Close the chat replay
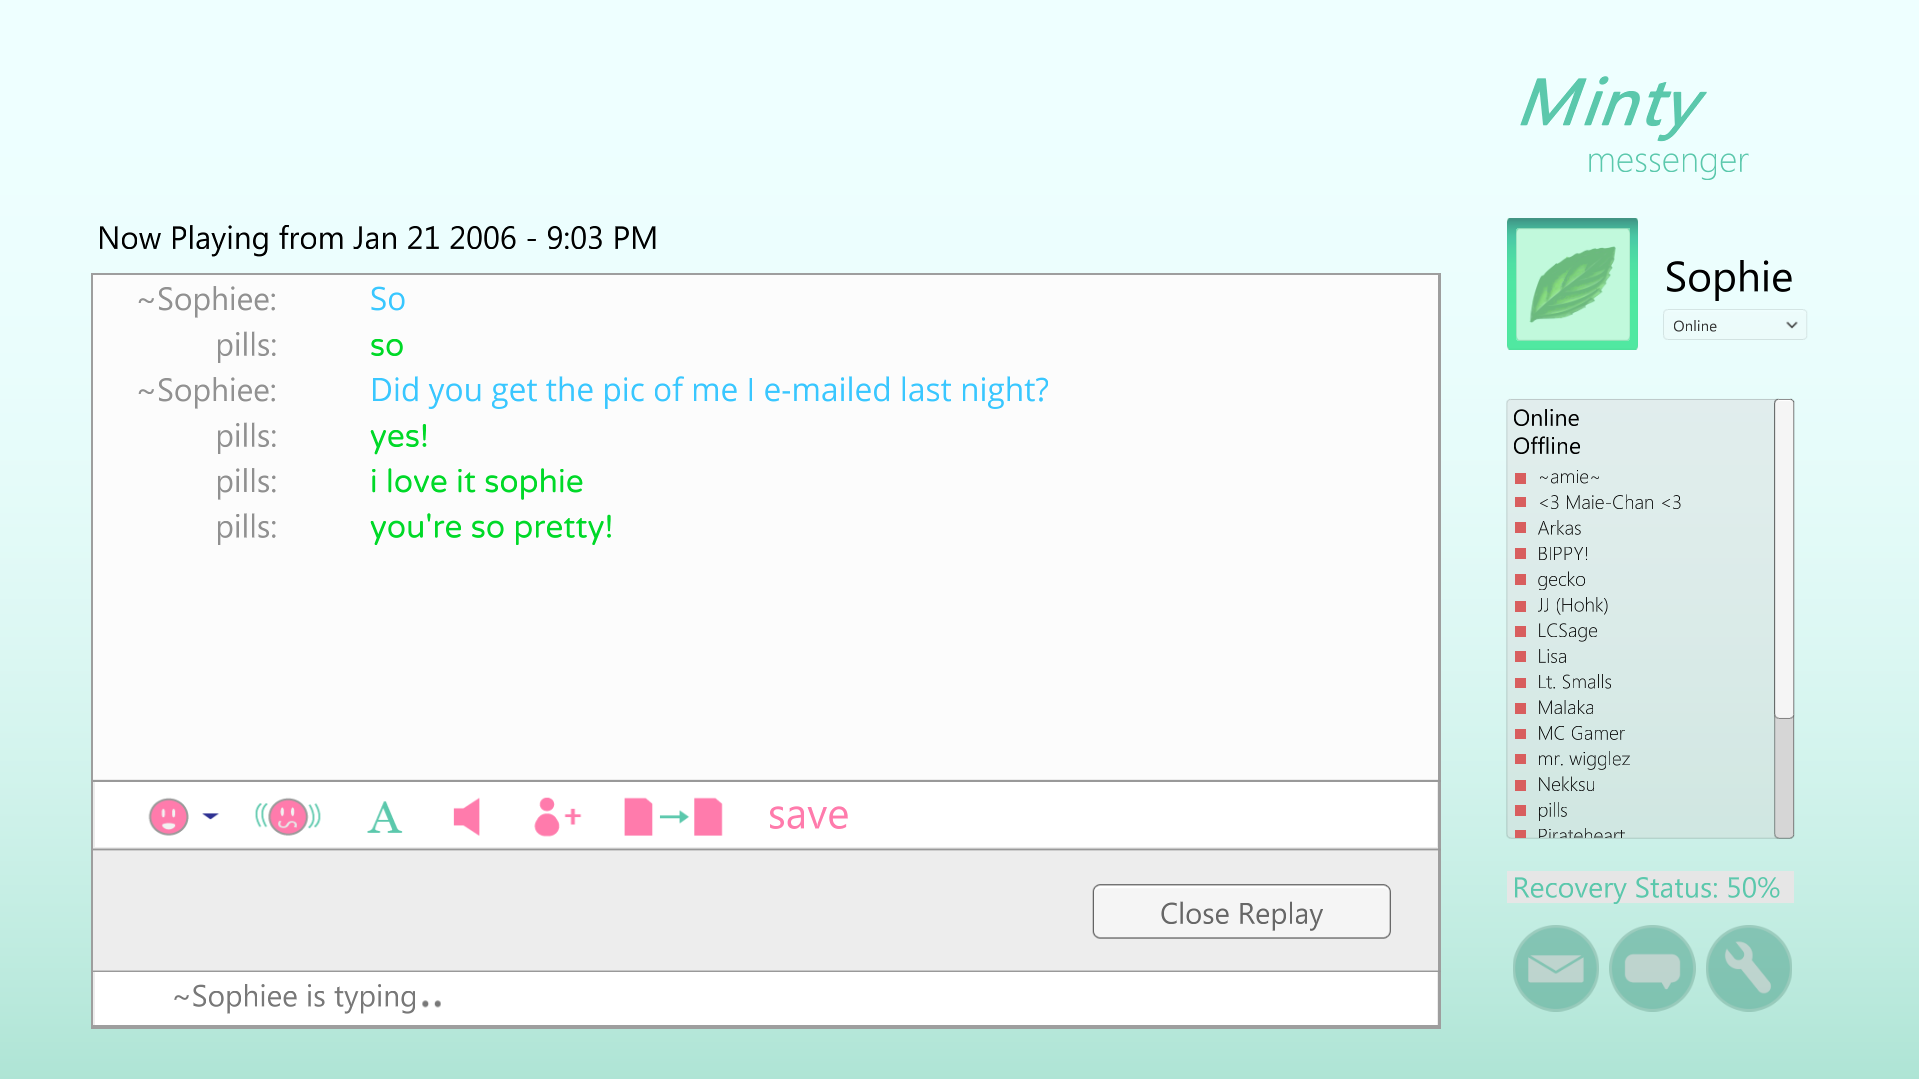The width and height of the screenshot is (1919, 1079). pyautogui.click(x=1241, y=912)
